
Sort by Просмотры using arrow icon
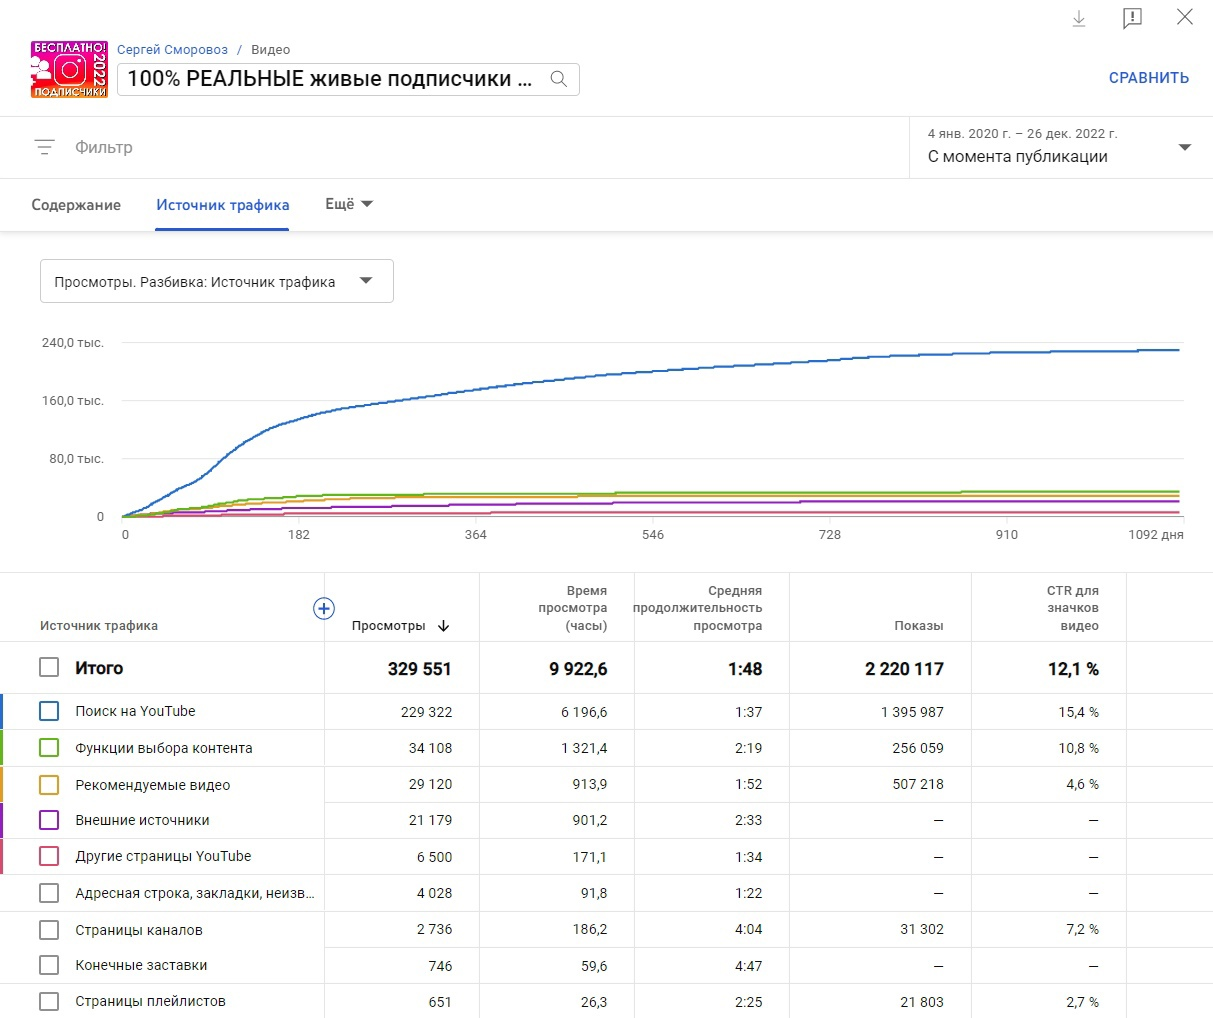444,626
